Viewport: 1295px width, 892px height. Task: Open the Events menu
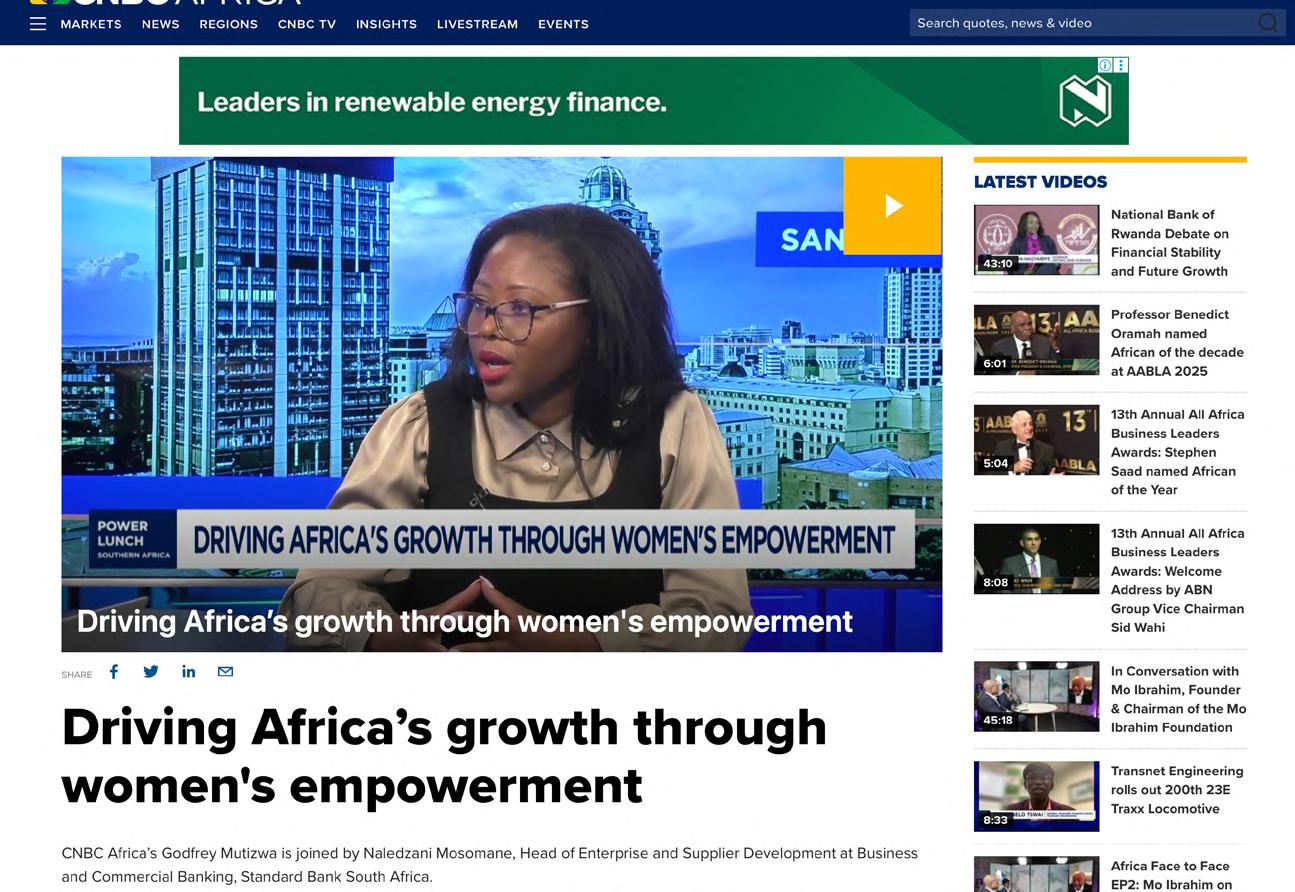pos(563,24)
